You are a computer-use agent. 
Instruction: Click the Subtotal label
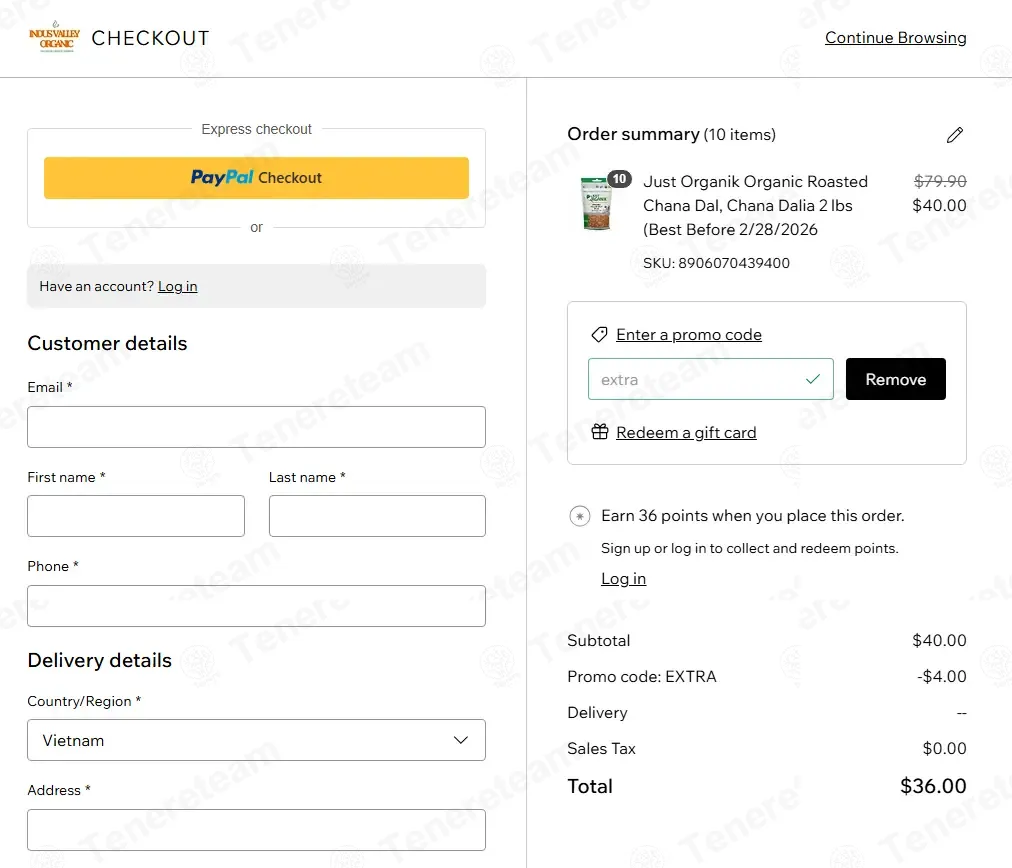(x=598, y=640)
